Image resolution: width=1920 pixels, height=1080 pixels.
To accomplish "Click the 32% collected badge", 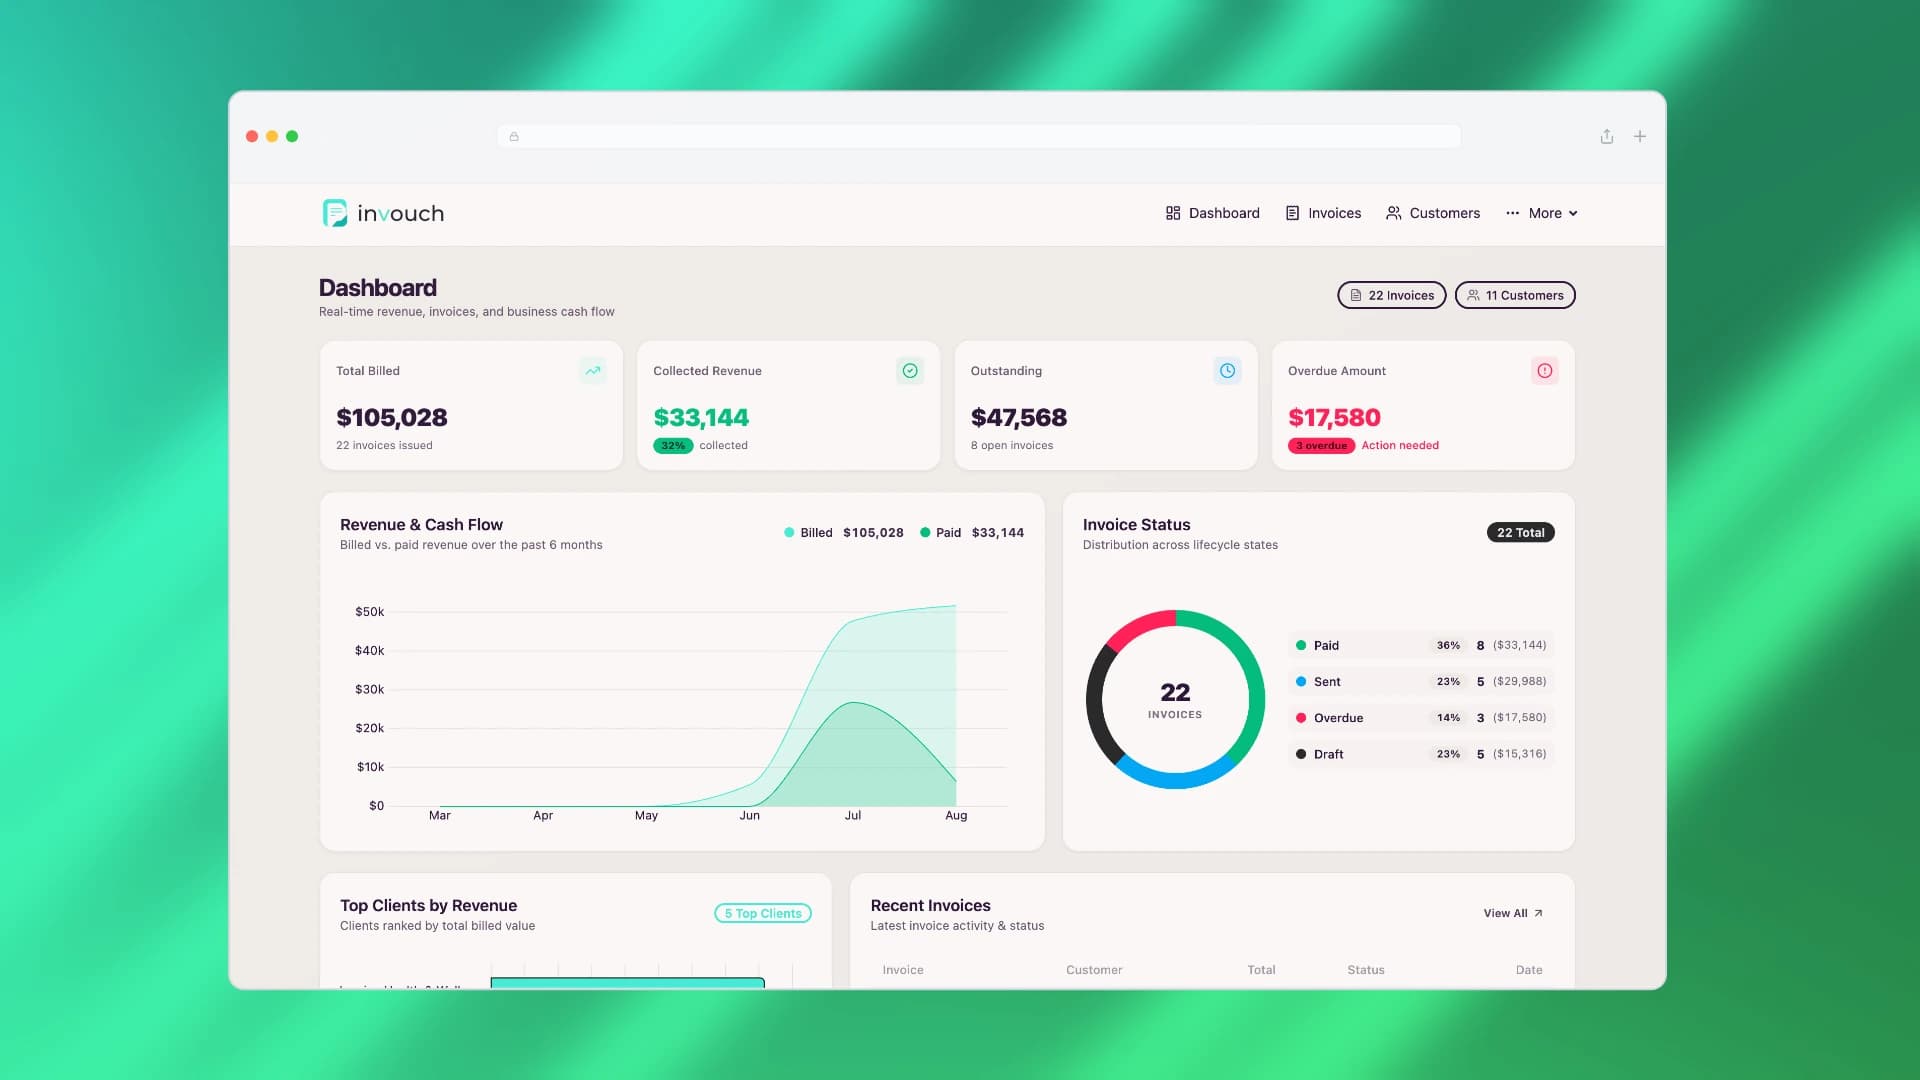I will pyautogui.click(x=673, y=446).
